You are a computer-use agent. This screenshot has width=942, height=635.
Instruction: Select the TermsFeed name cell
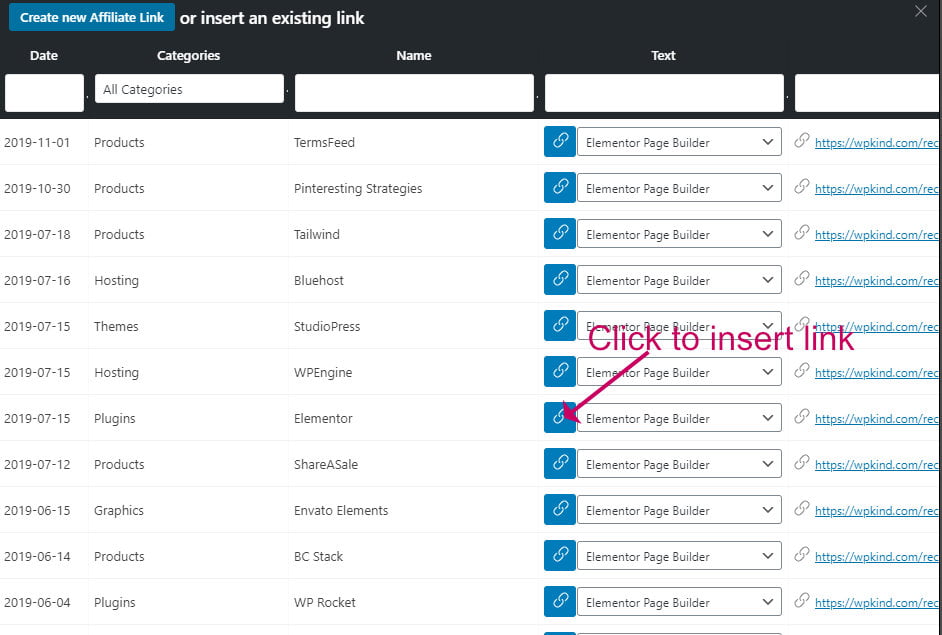pos(324,142)
